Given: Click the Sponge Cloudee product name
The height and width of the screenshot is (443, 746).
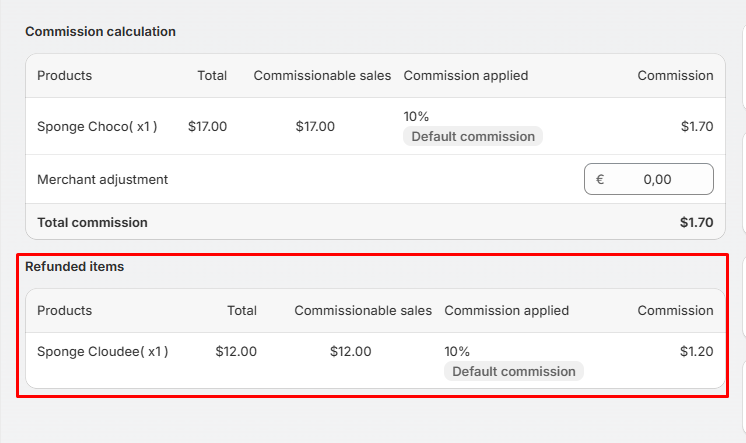Looking at the screenshot, I should 102,351.
